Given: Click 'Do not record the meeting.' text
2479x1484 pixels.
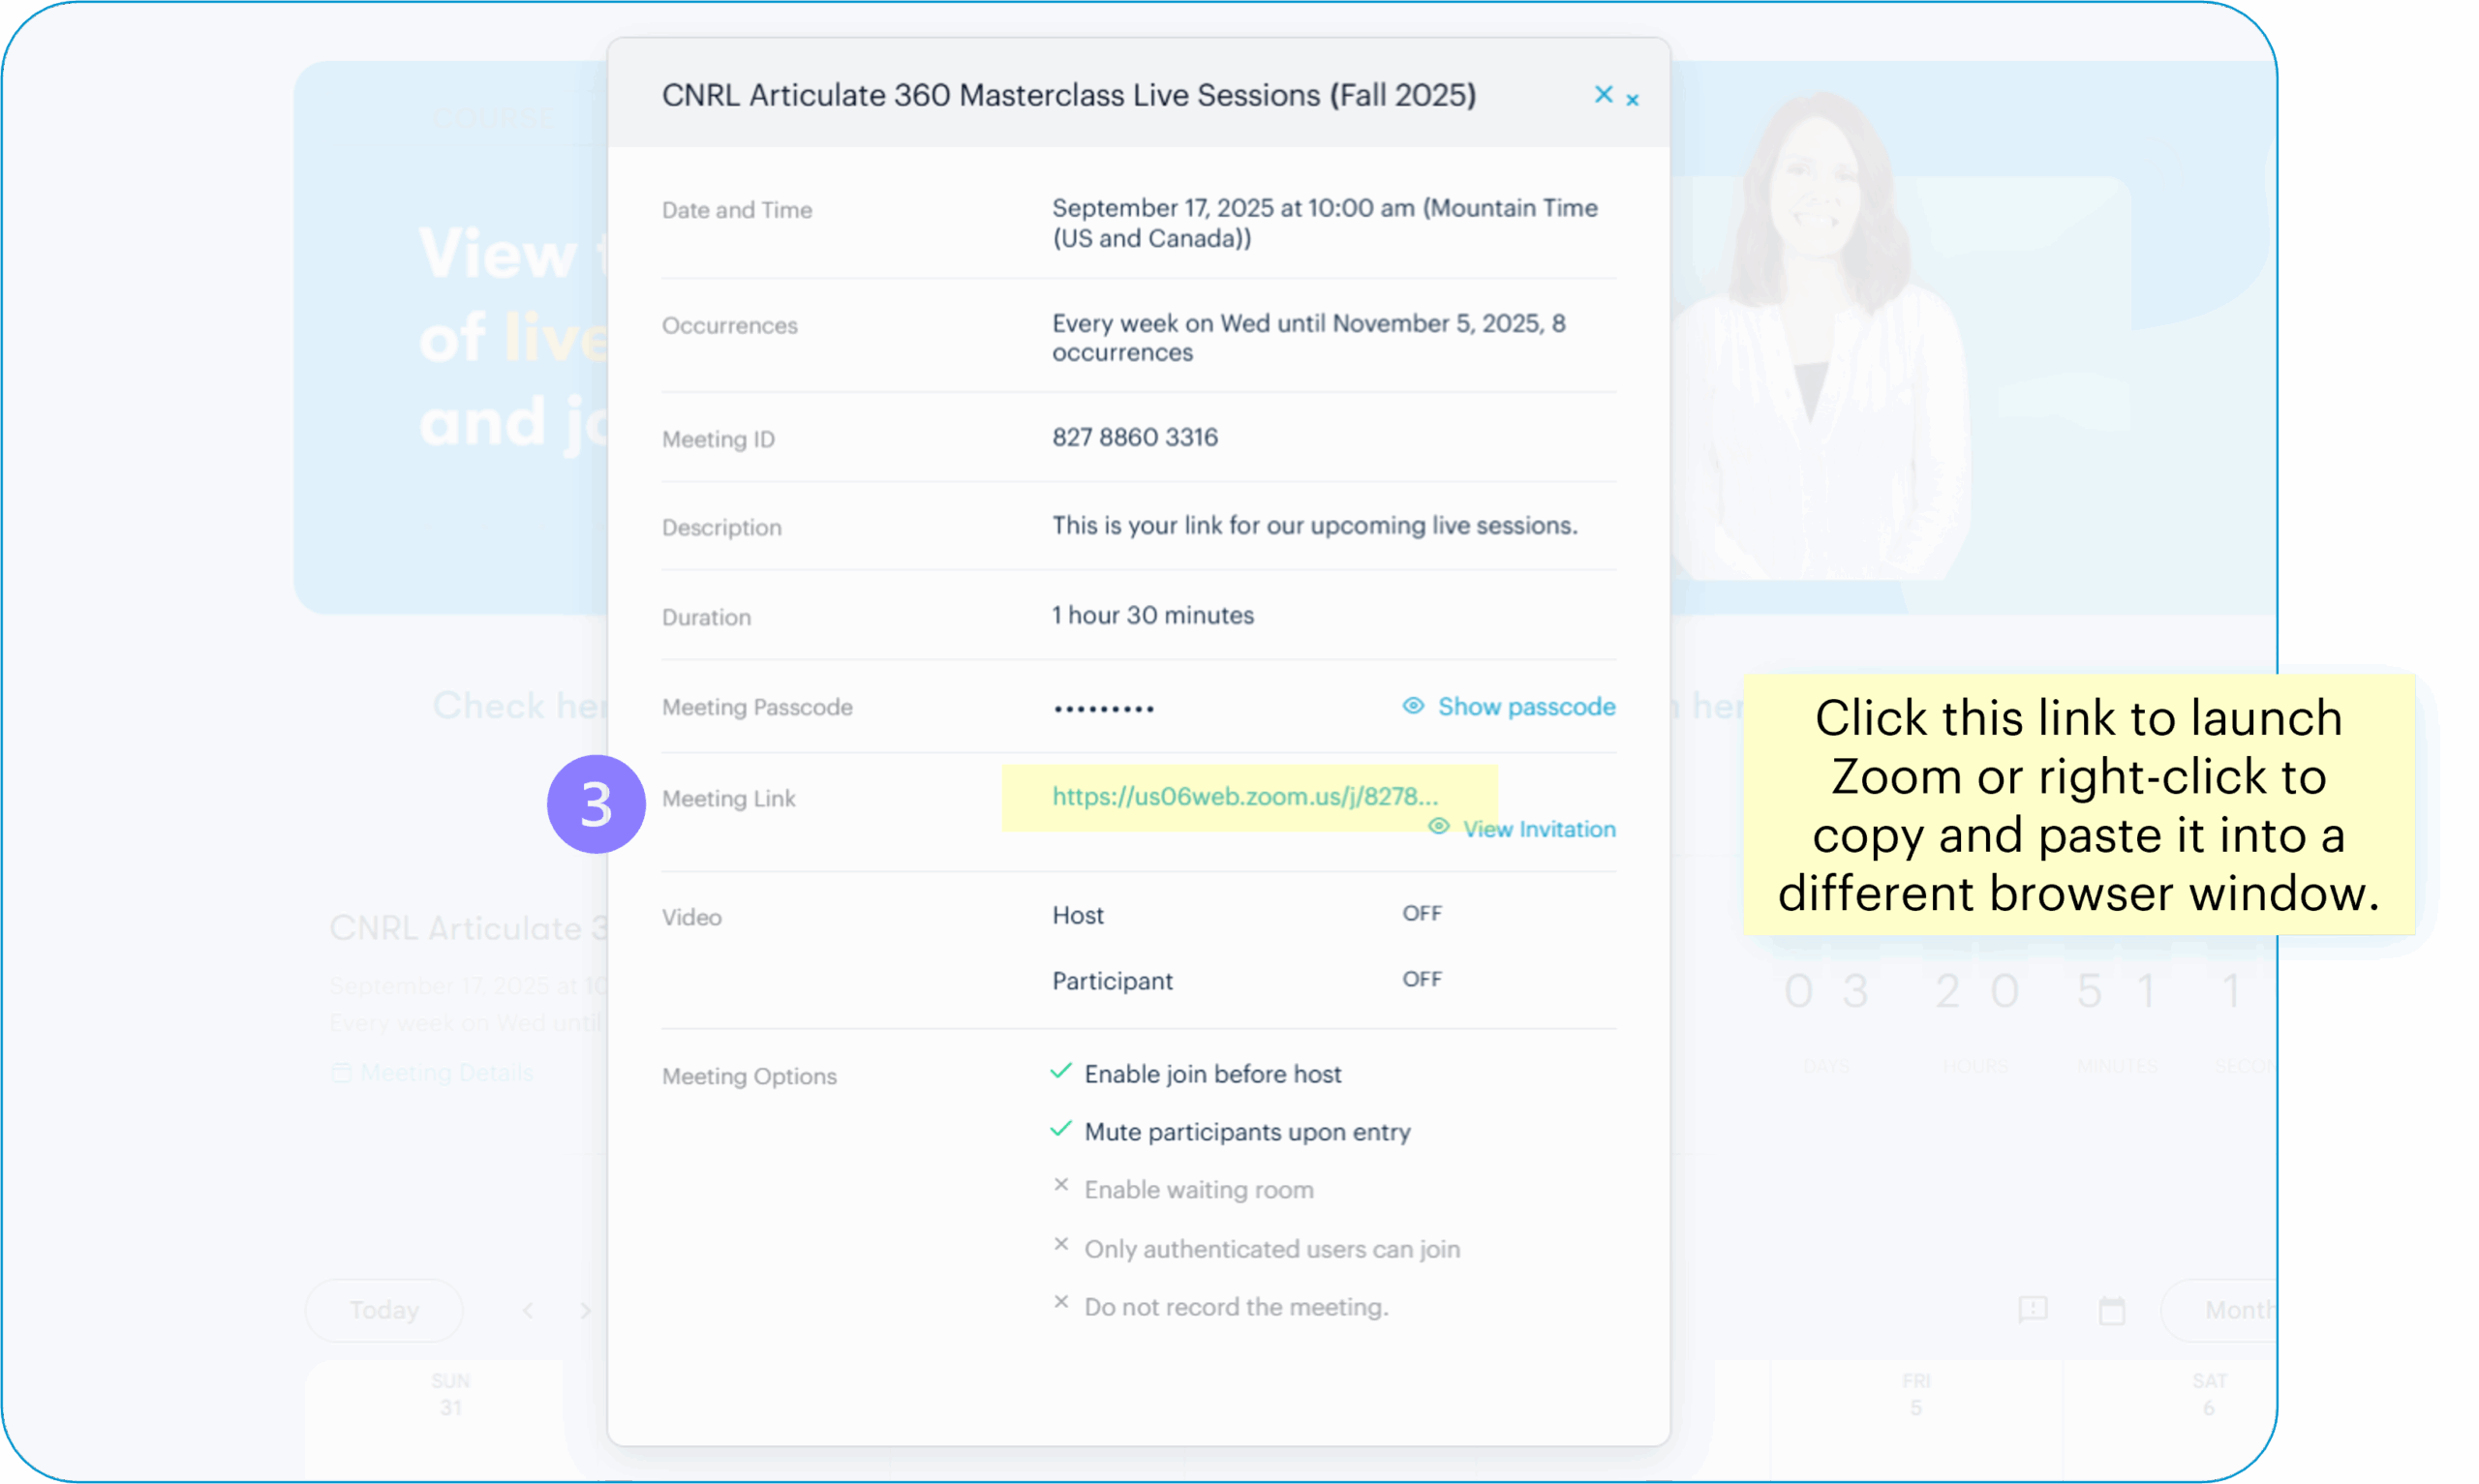Looking at the screenshot, I should click(x=1237, y=1307).
